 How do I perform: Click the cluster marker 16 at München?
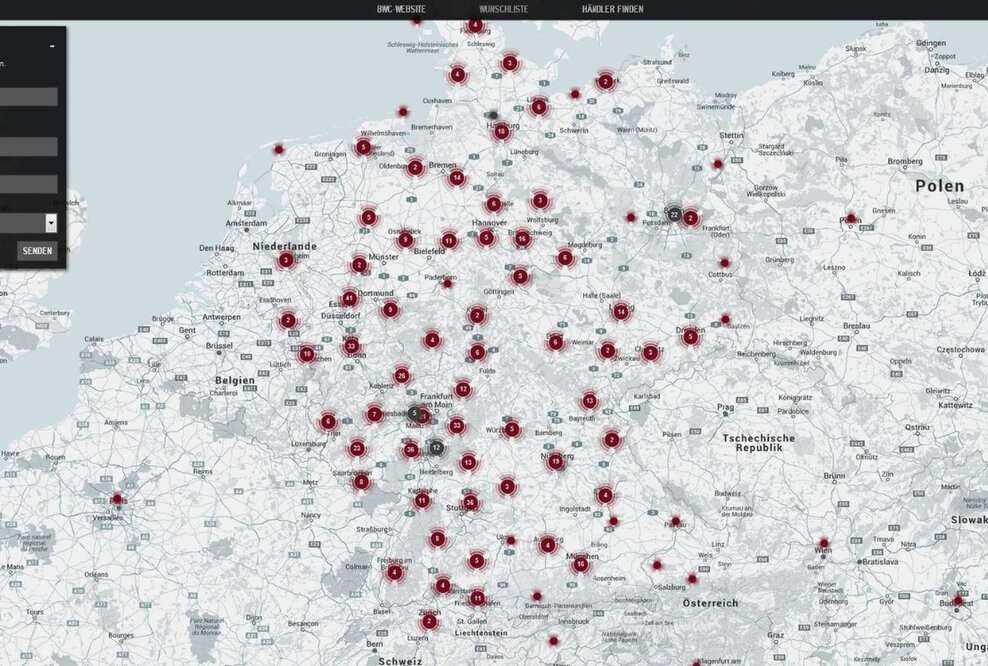[580, 564]
